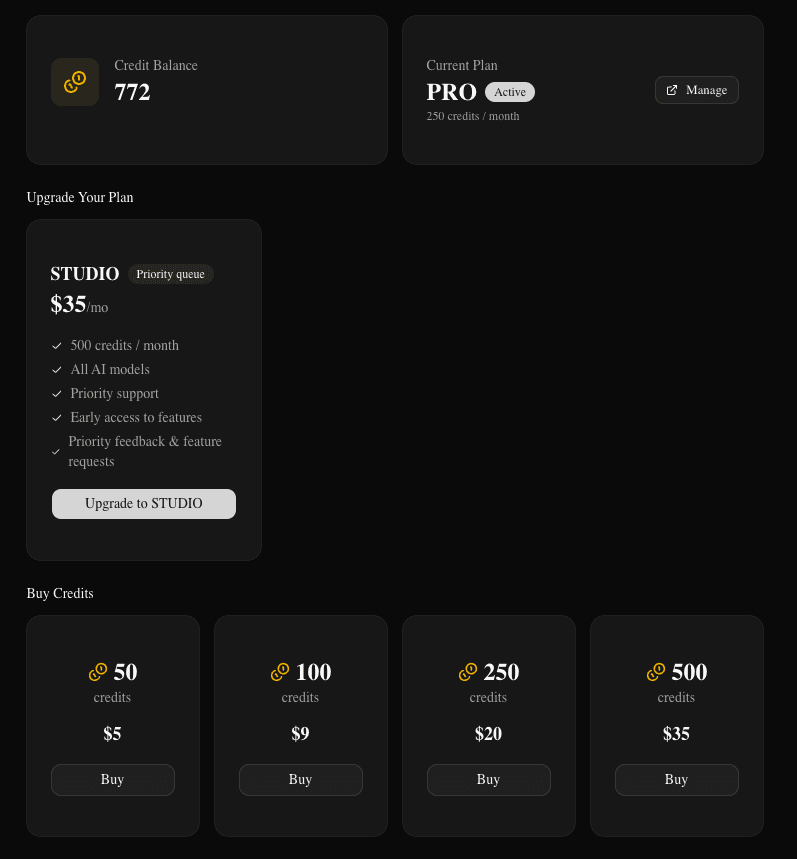The image size is (797, 859).
Task: Buy the 50 credits pack for $5
Action: (x=112, y=779)
